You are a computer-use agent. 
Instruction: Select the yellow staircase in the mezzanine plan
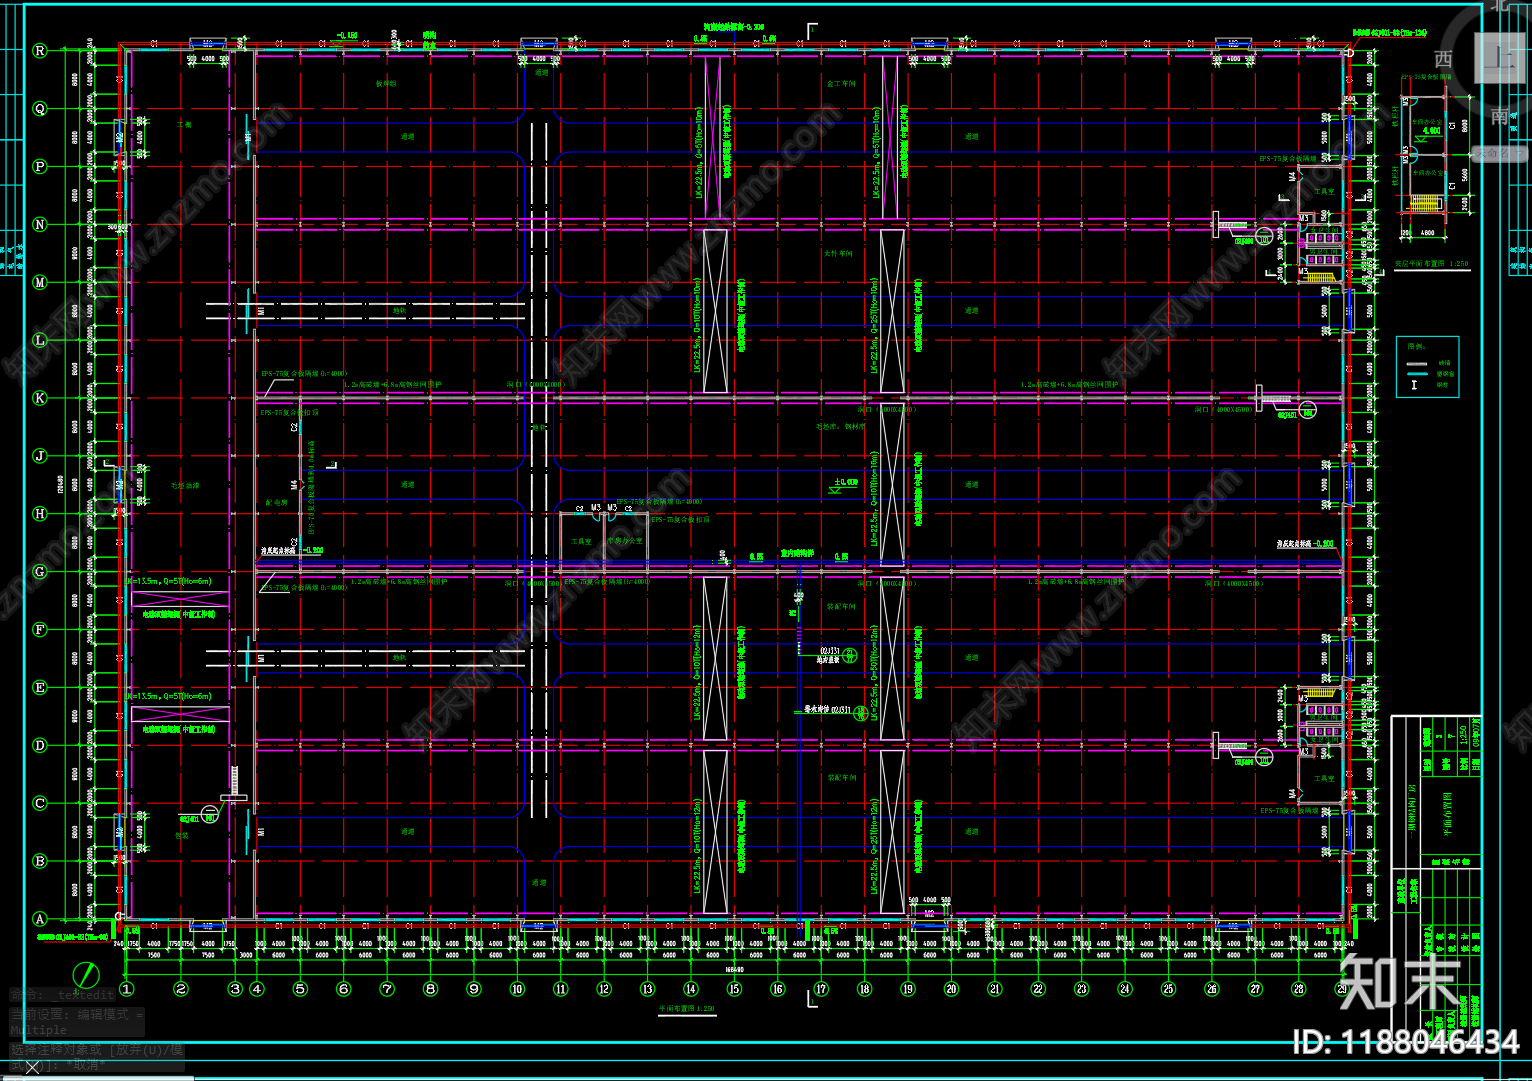(1424, 203)
